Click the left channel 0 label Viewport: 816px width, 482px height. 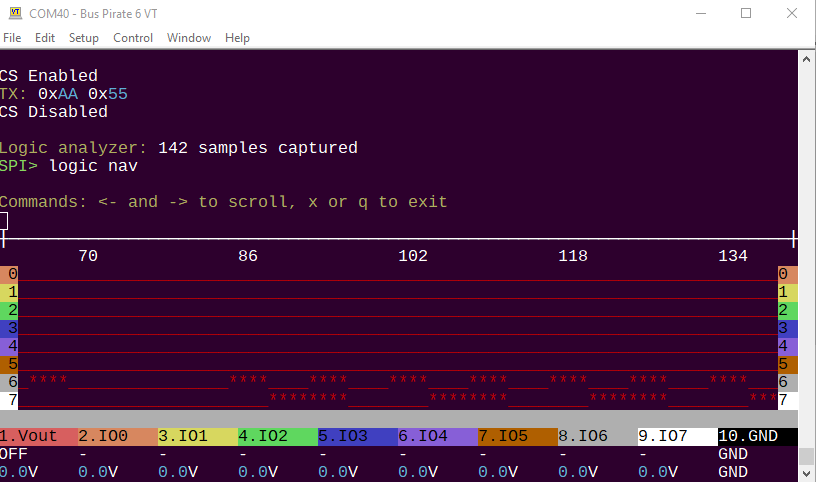click(x=9, y=274)
